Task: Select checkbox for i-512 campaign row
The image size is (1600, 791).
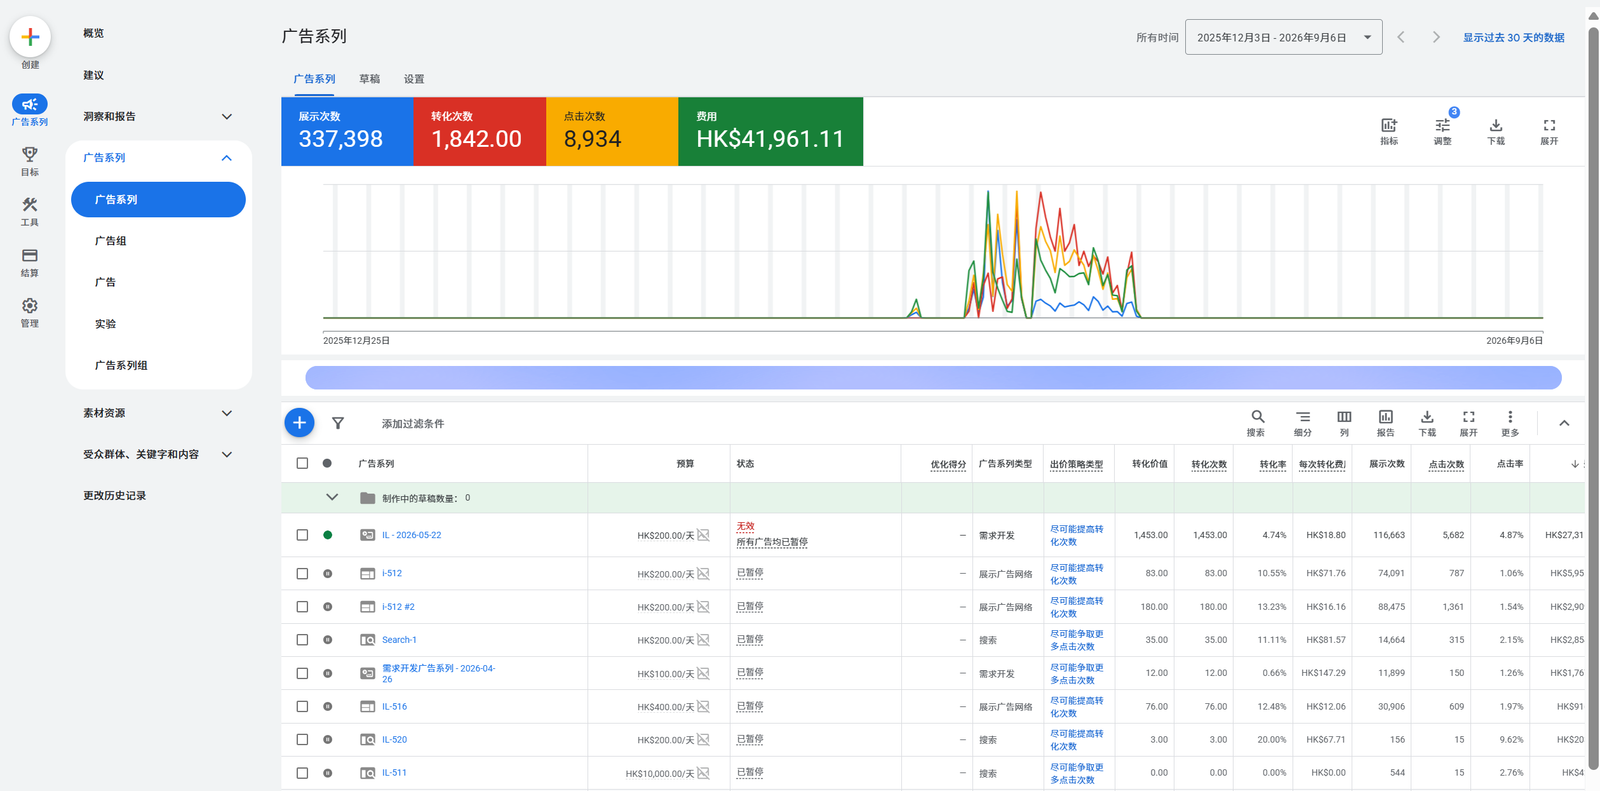Action: 302,574
